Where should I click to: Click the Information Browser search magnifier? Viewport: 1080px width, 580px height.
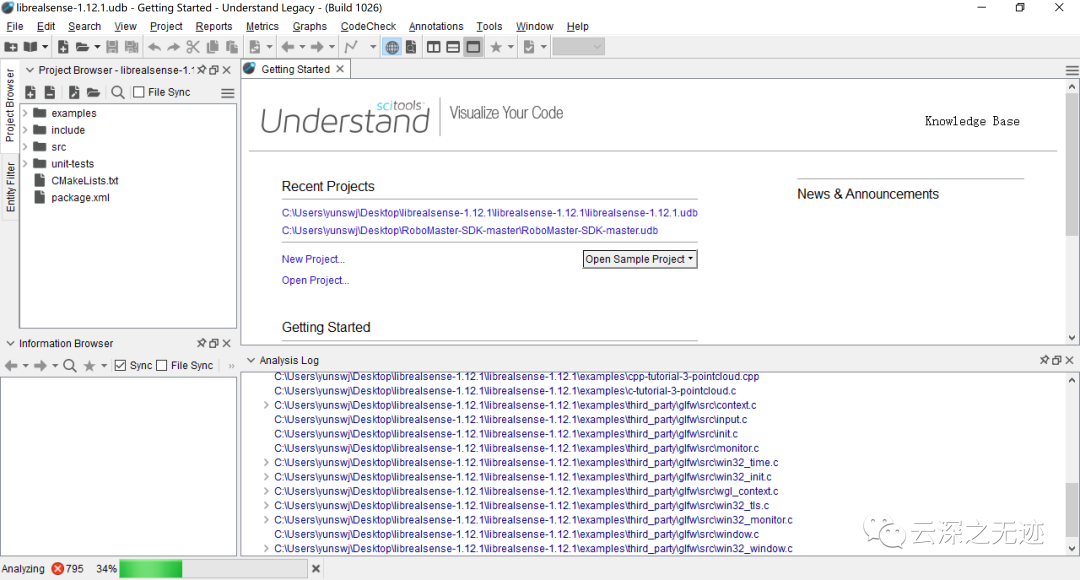click(x=70, y=366)
